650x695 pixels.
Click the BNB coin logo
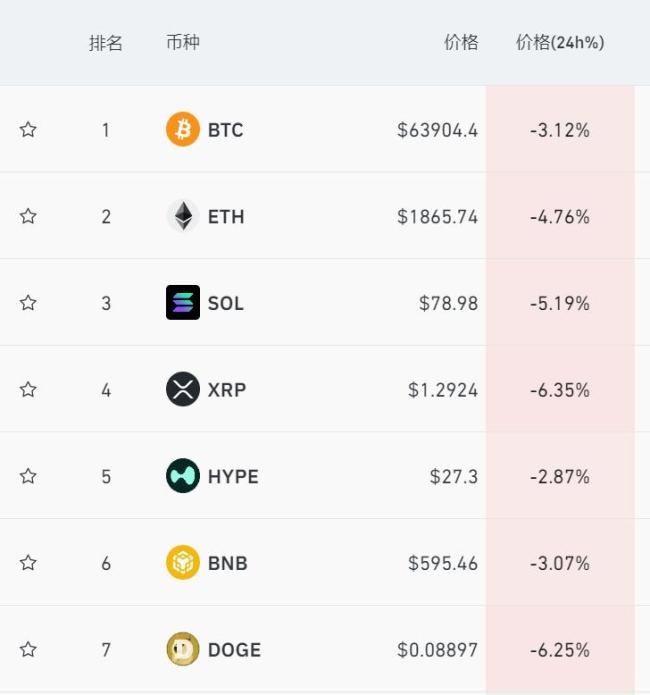(x=183, y=563)
